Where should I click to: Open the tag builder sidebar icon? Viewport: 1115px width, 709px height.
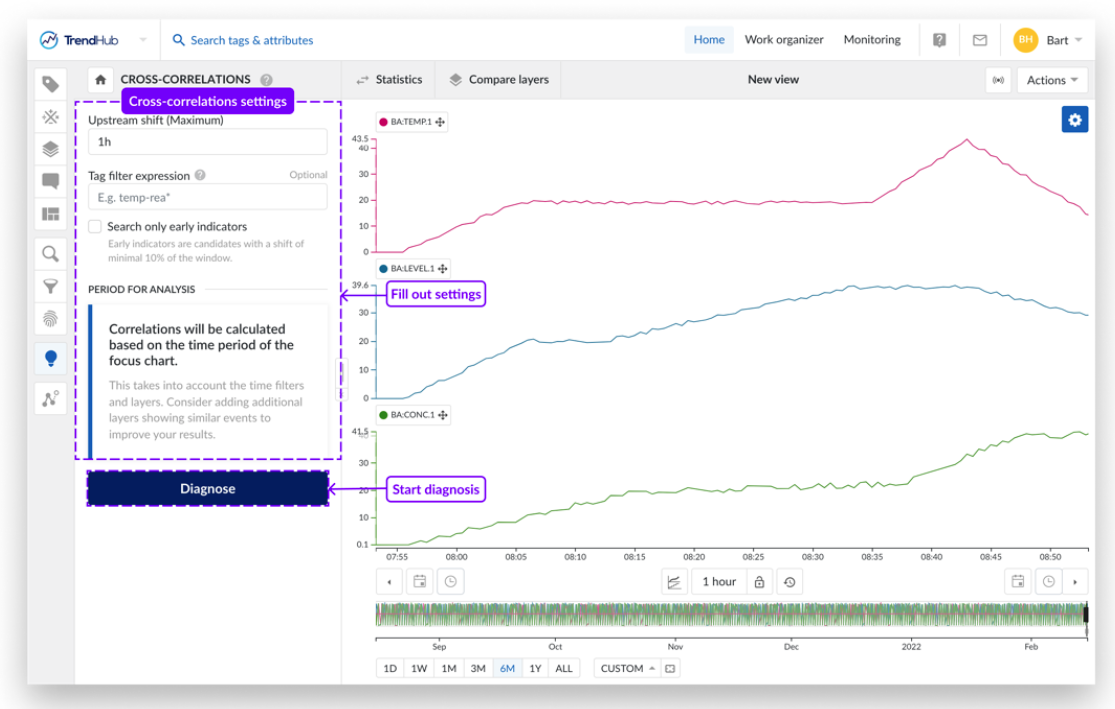(x=50, y=85)
